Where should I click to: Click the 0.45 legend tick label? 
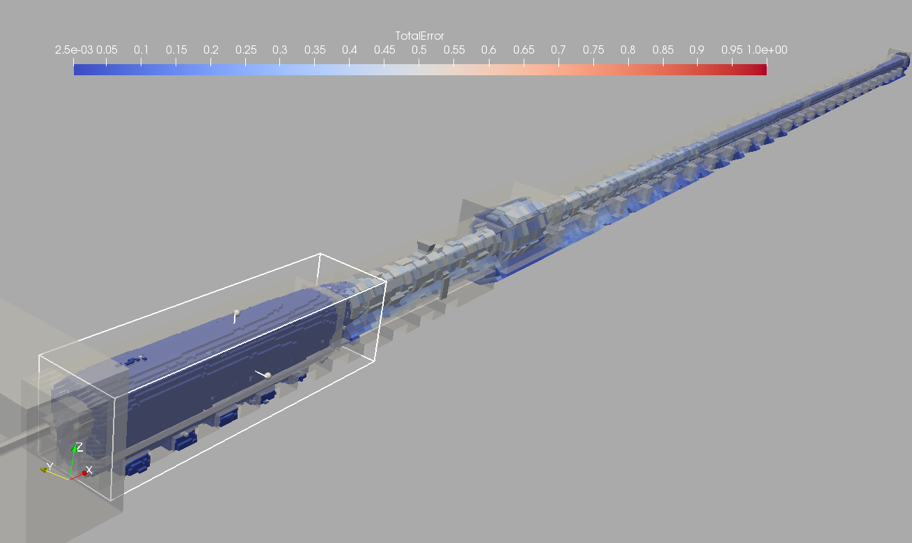(384, 50)
